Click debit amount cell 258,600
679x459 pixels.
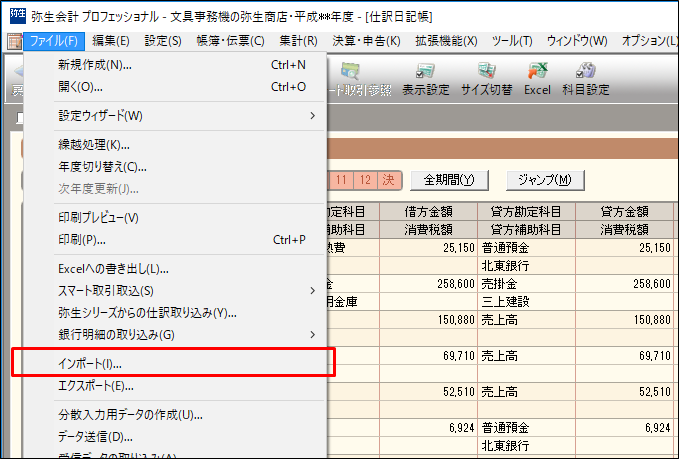pyautogui.click(x=428, y=284)
